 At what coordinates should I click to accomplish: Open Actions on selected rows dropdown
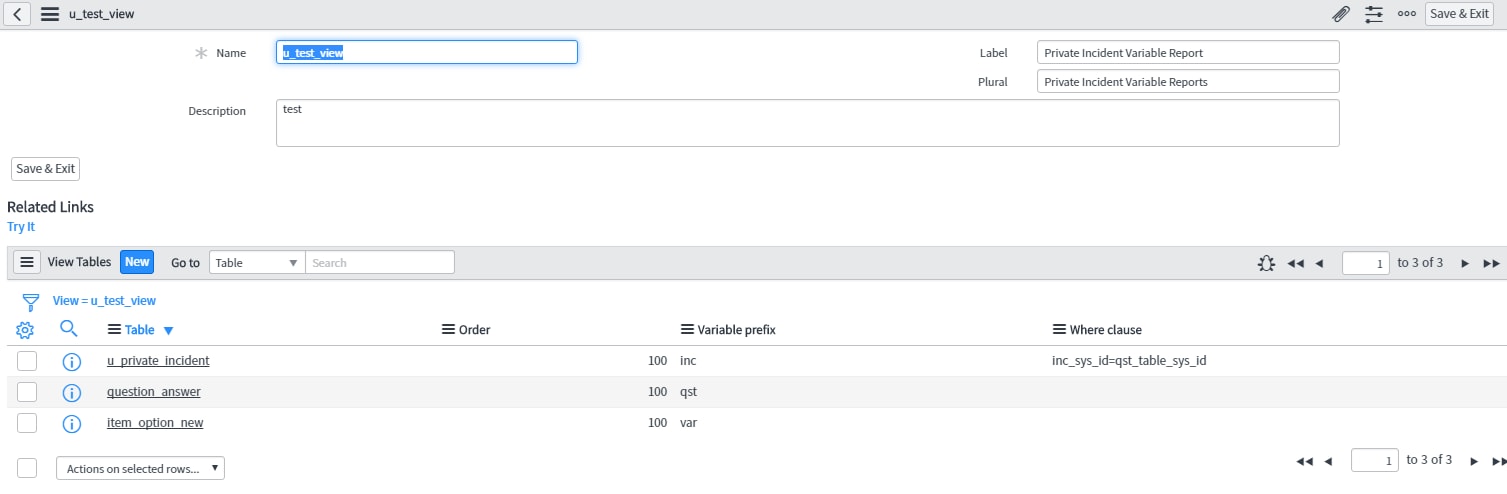(140, 468)
